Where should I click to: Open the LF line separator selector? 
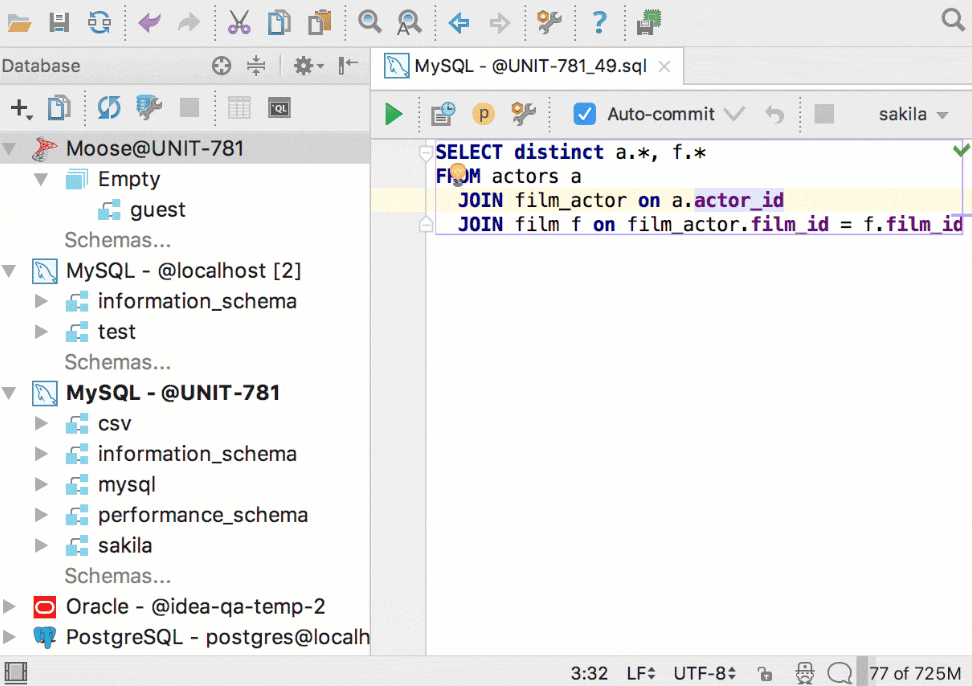[641, 673]
